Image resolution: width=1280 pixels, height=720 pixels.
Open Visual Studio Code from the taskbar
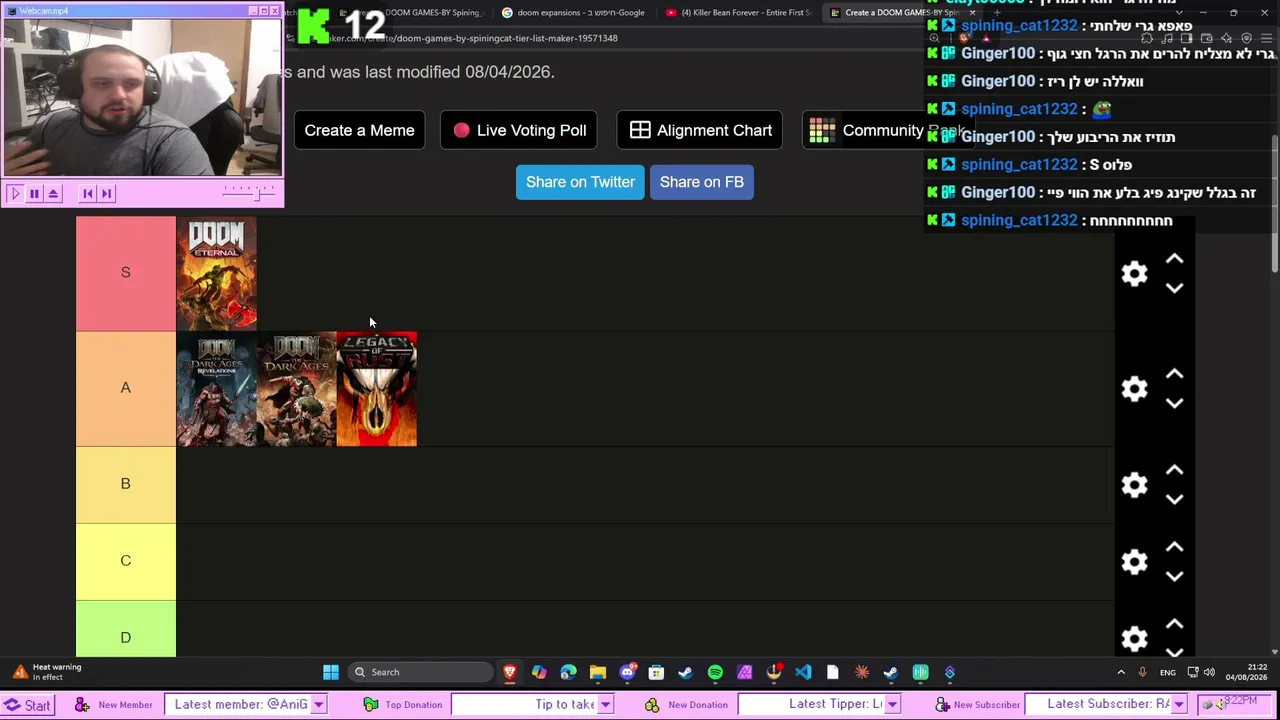pyautogui.click(x=803, y=672)
